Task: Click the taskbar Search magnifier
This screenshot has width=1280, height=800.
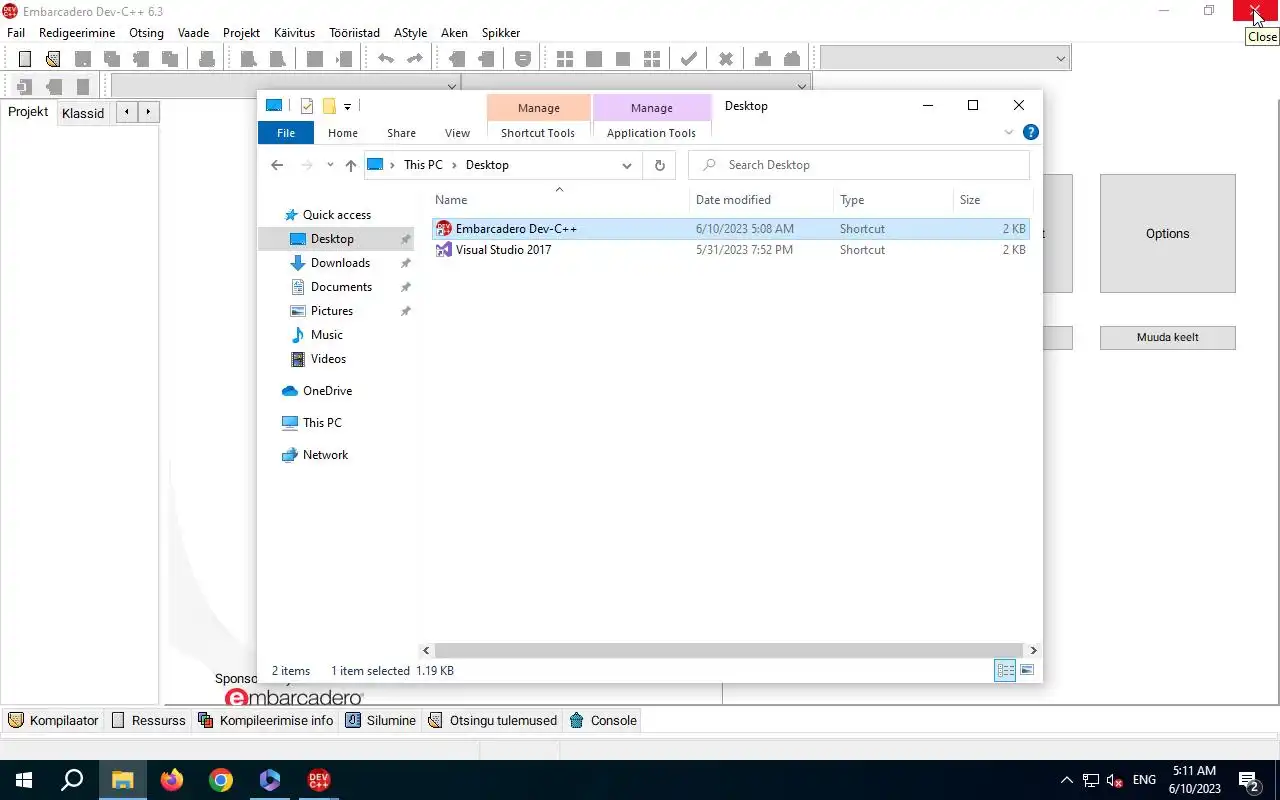Action: (x=72, y=780)
